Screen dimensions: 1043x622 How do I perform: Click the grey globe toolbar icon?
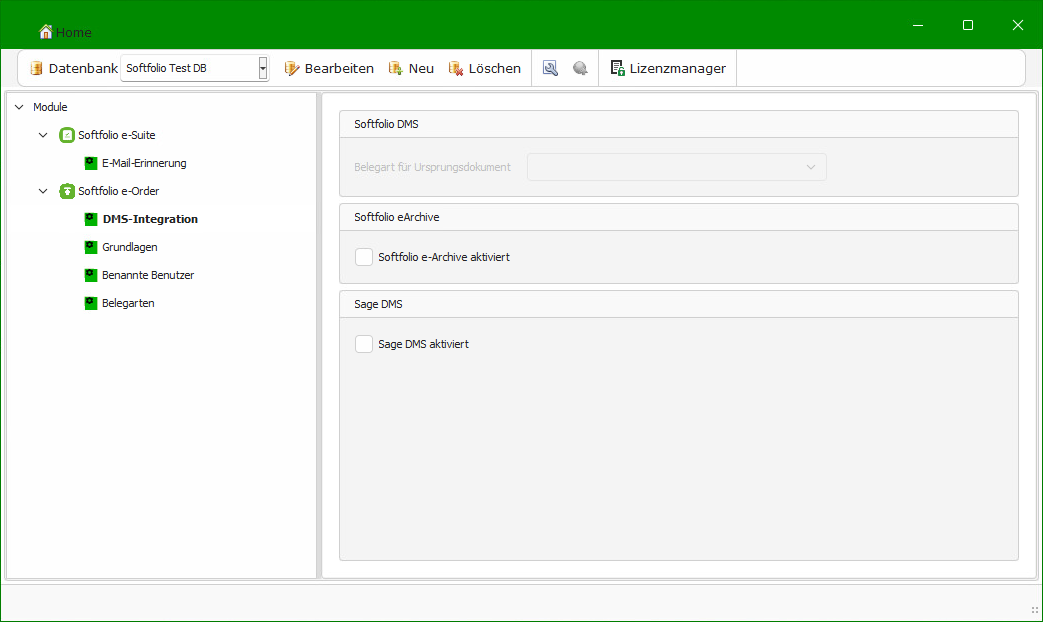click(580, 68)
